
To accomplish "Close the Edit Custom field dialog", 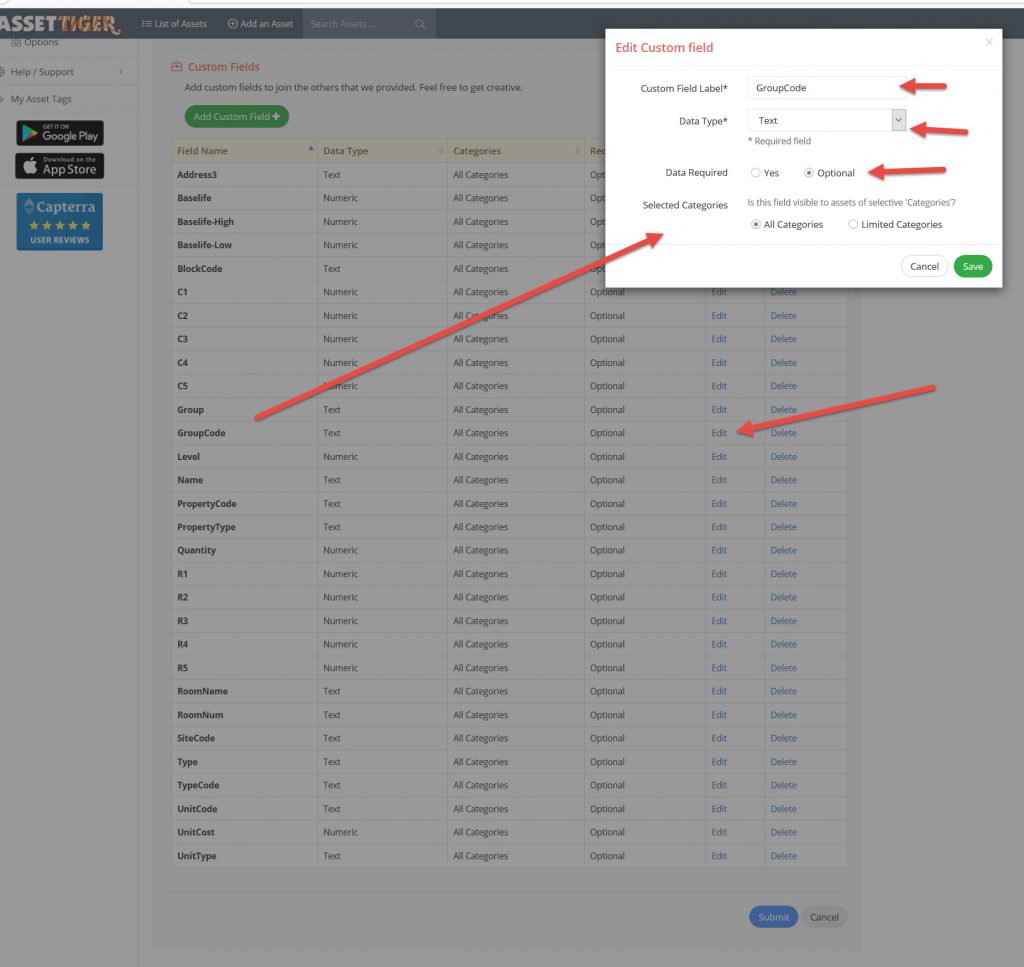I will tap(989, 42).
